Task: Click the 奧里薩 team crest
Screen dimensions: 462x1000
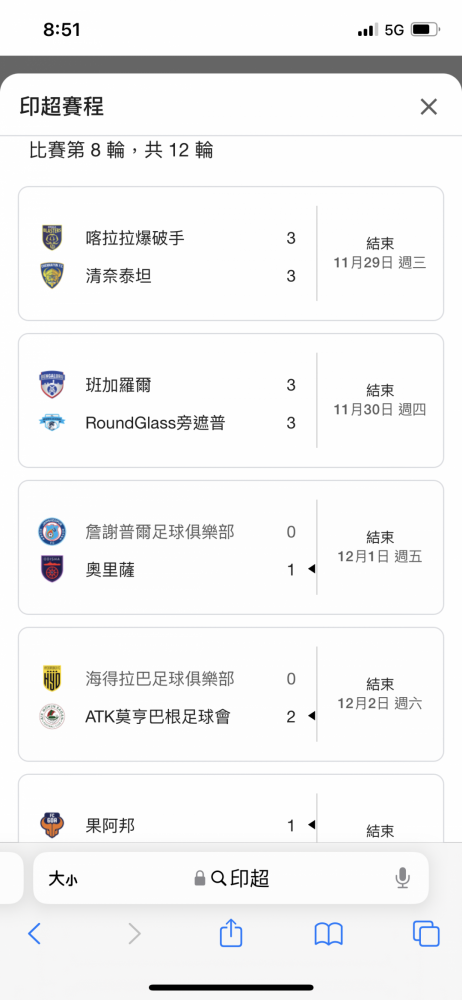Action: click(x=52, y=570)
